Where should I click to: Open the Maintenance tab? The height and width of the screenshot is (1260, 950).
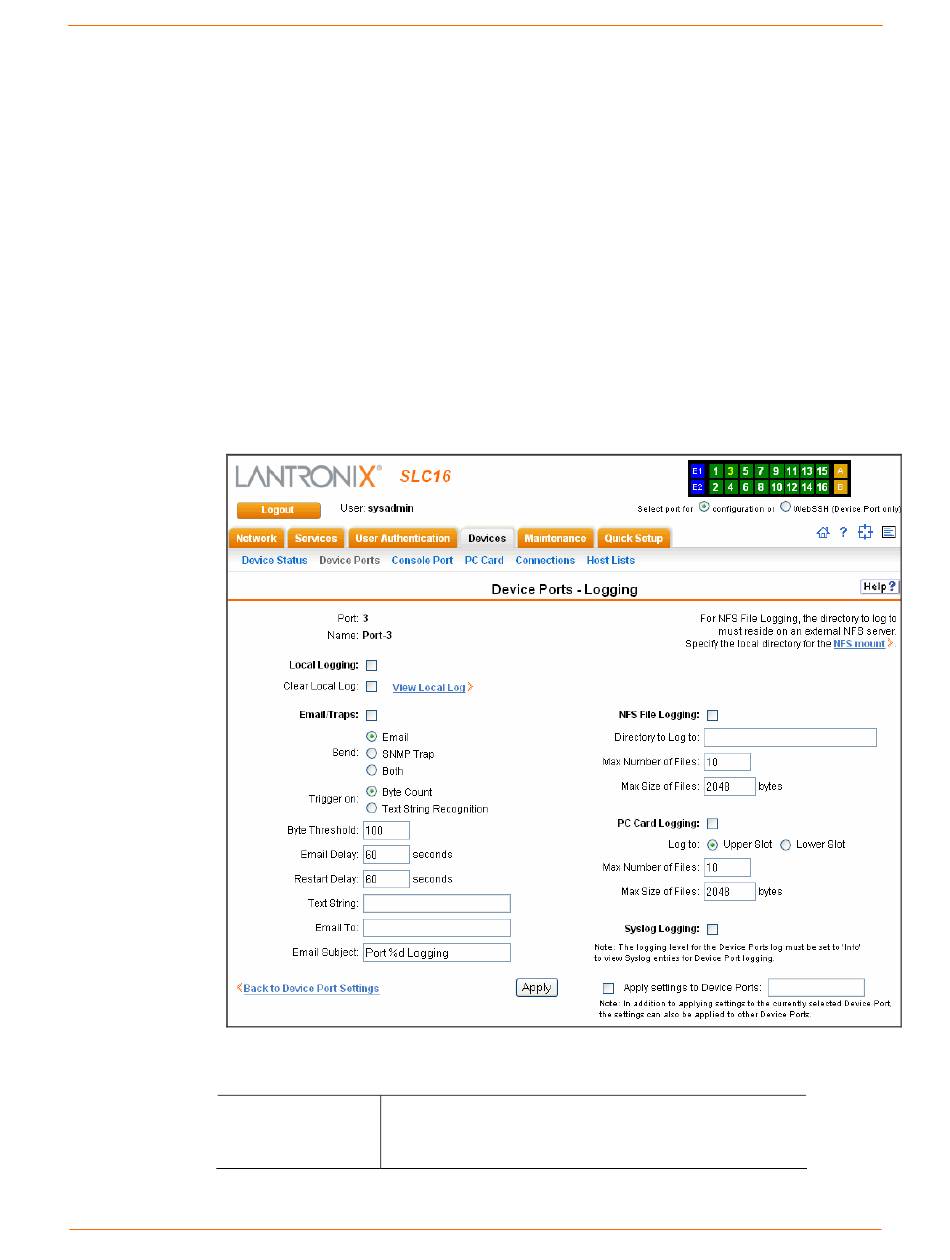click(555, 538)
